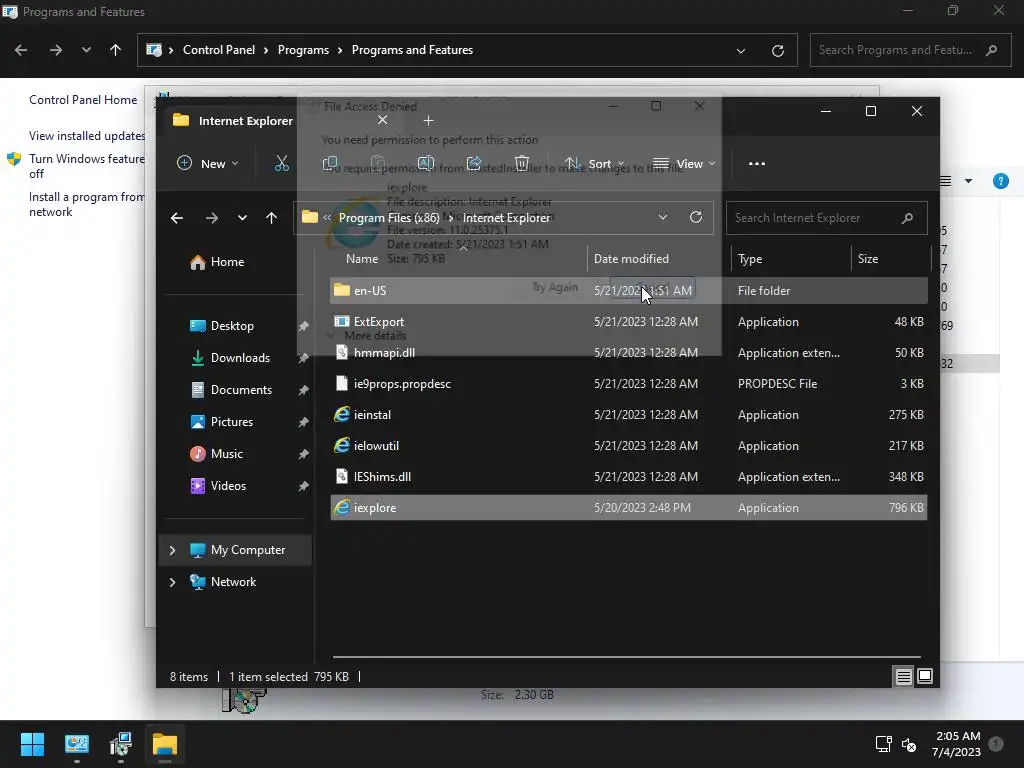The height and width of the screenshot is (768, 1024).
Task: Expand the My Computer tree node
Action: pos(172,551)
